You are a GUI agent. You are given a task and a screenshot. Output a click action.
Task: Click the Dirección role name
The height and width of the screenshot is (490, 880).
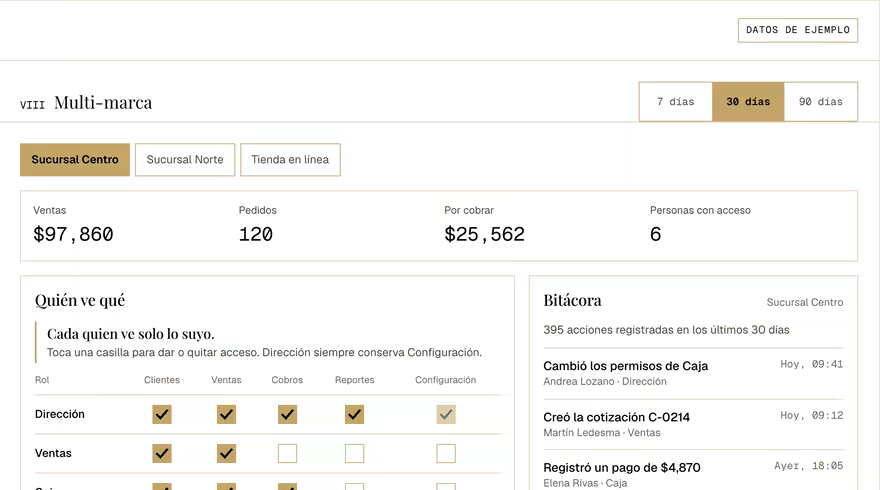tap(59, 414)
